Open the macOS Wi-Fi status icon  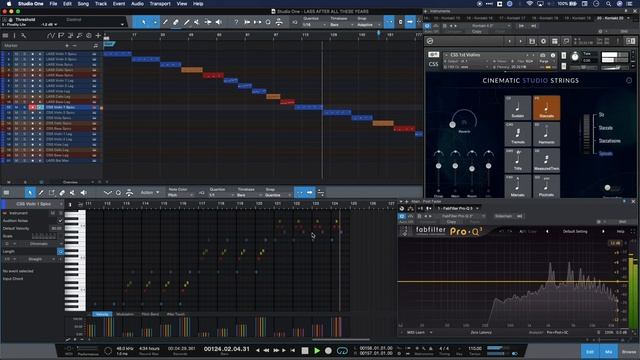pyautogui.click(x=529, y=4)
